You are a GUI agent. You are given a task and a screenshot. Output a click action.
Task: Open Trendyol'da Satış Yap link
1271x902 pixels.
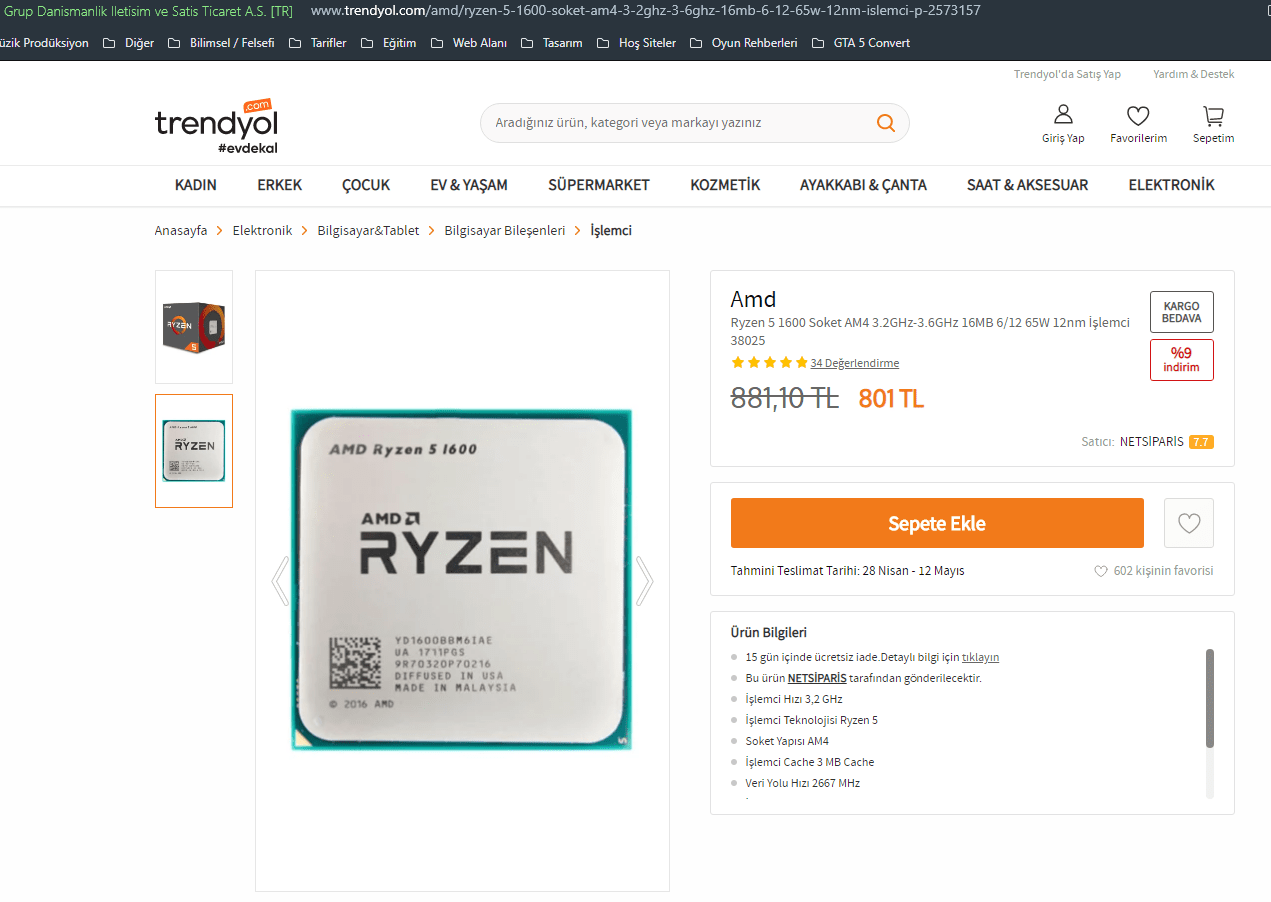pos(1067,75)
